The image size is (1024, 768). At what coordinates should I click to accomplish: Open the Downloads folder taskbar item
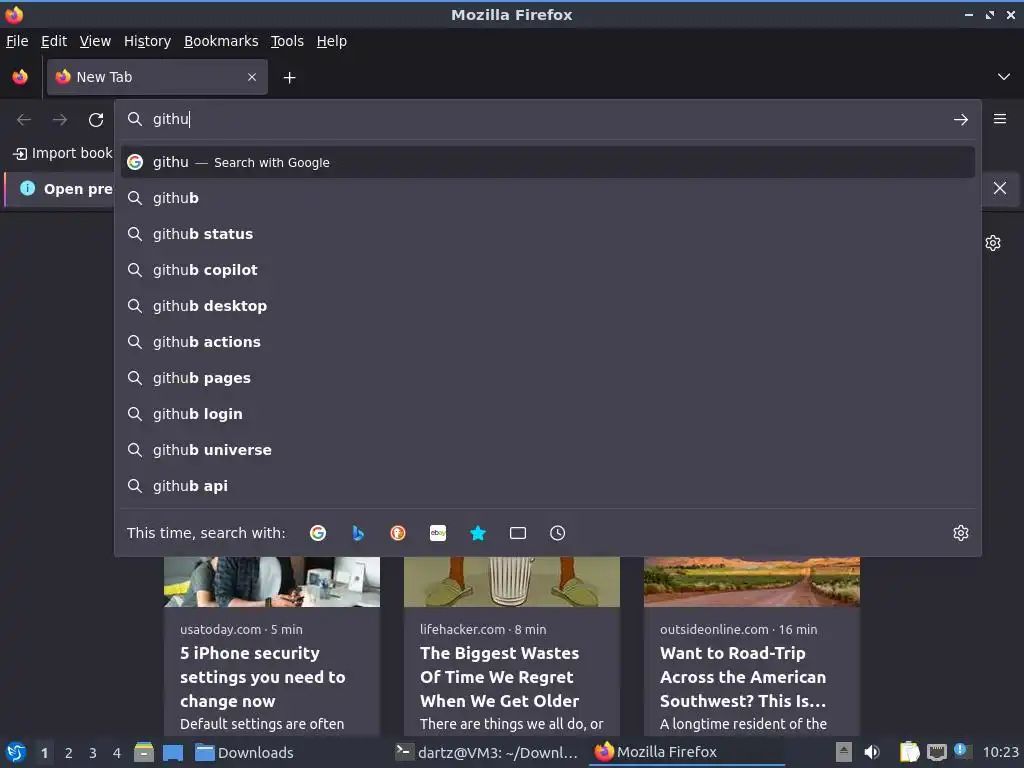pyautogui.click(x=244, y=752)
